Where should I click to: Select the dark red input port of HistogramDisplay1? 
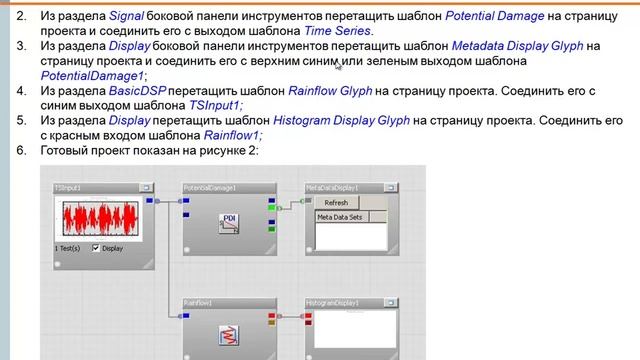pyautogui.click(x=309, y=323)
